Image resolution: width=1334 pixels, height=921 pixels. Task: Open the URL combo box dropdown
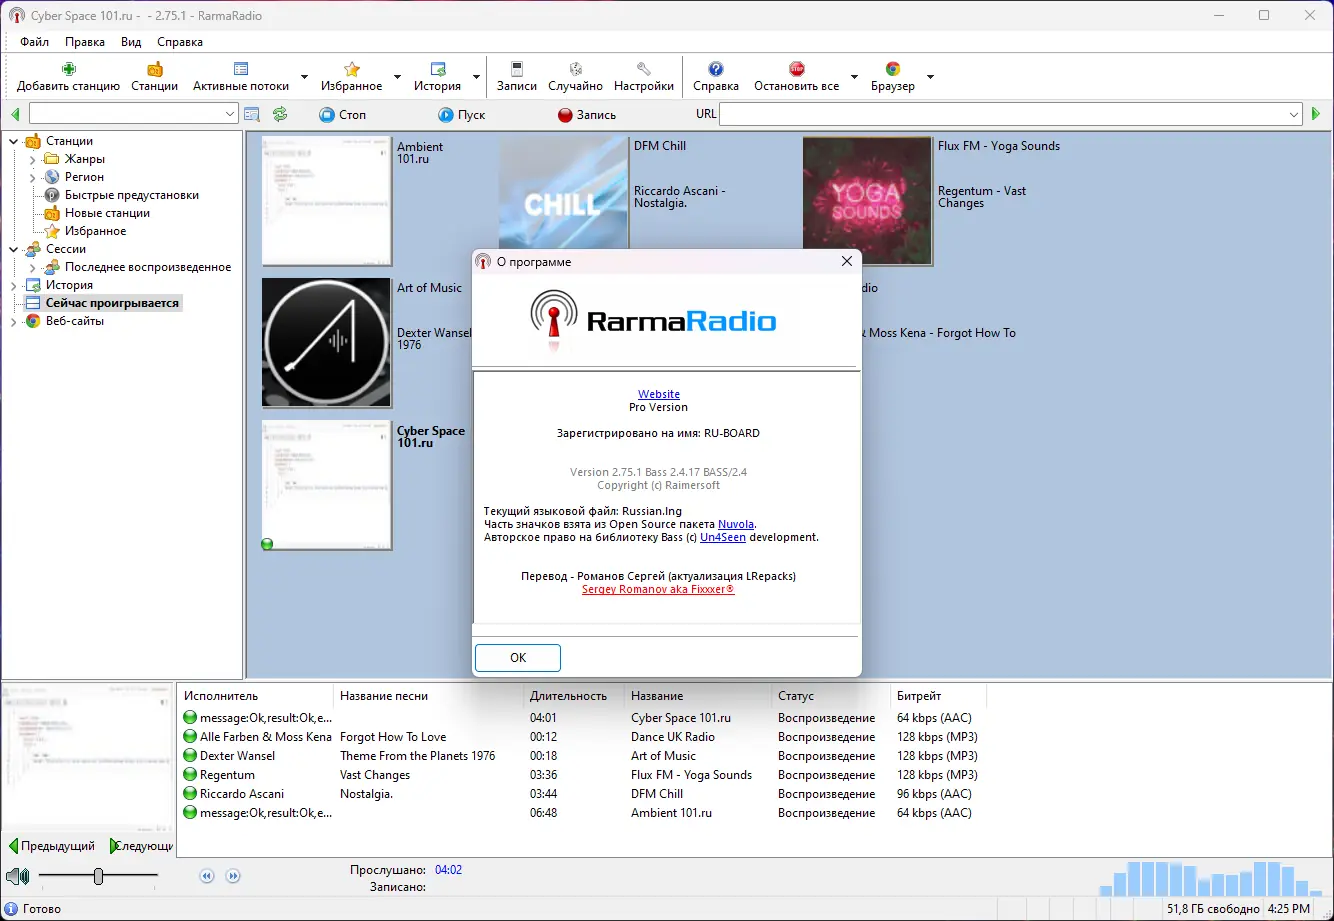coord(1294,113)
